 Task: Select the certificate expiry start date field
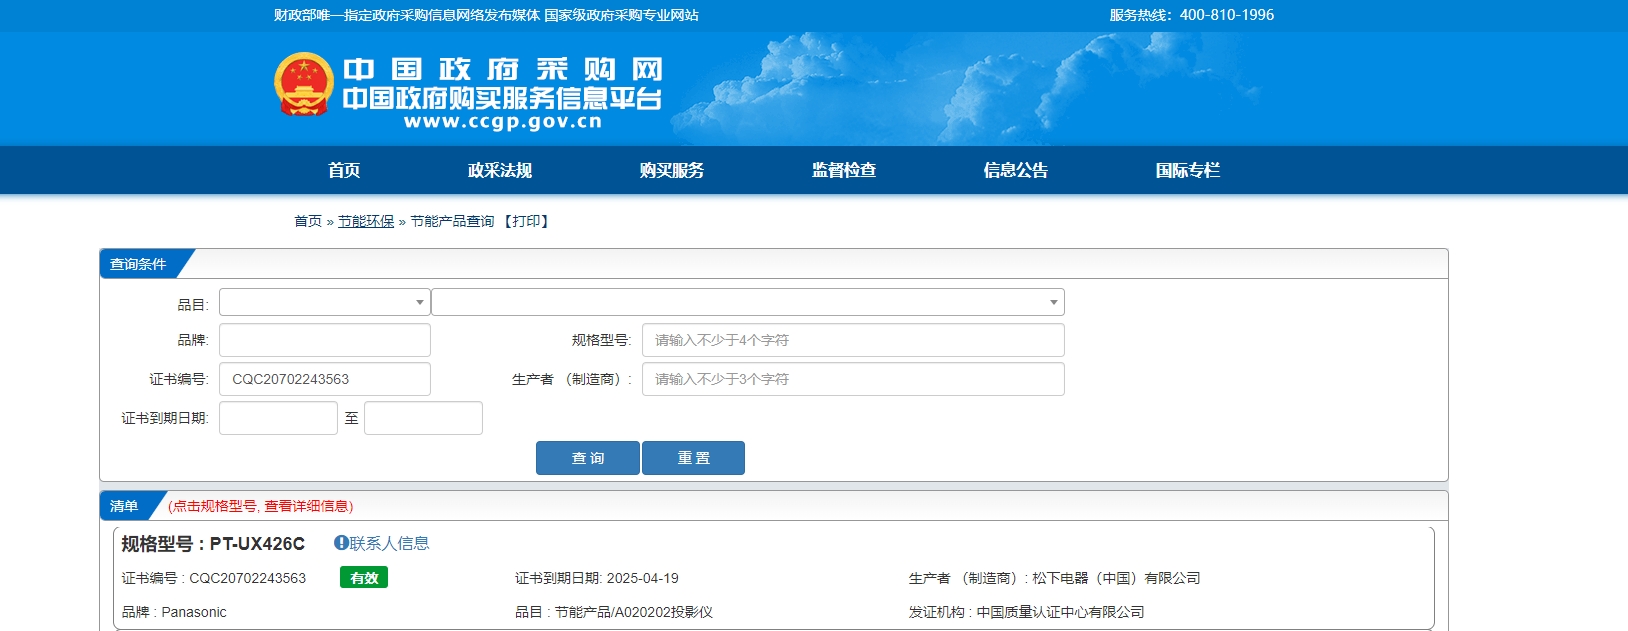pyautogui.click(x=278, y=418)
